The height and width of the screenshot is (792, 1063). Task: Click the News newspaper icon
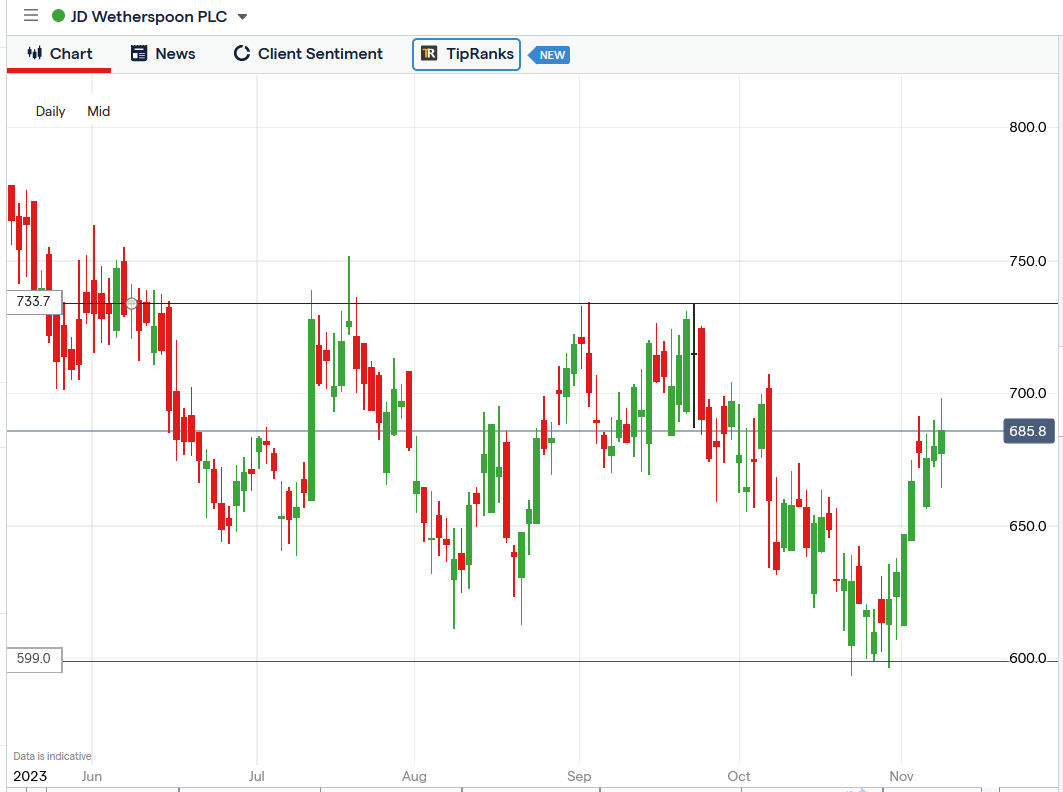pos(139,54)
